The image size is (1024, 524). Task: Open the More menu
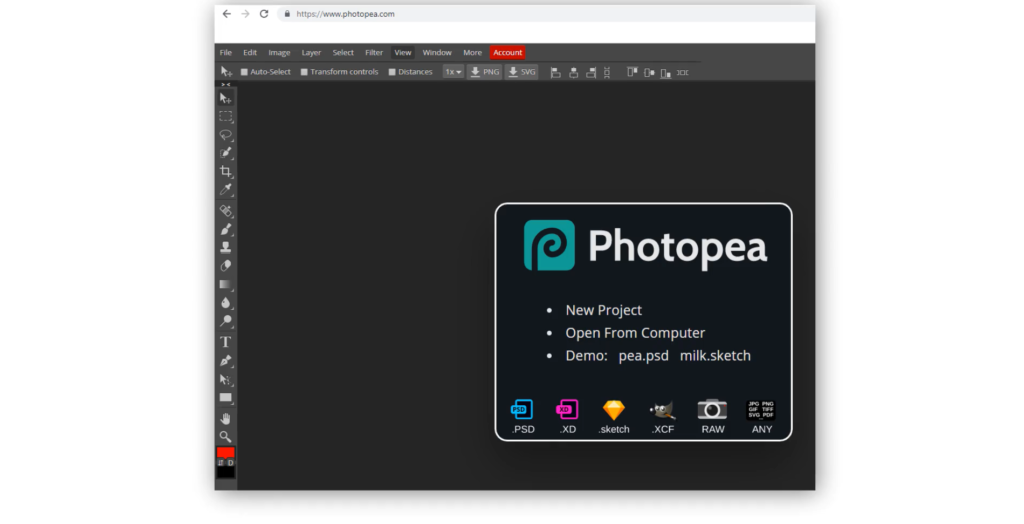(472, 52)
